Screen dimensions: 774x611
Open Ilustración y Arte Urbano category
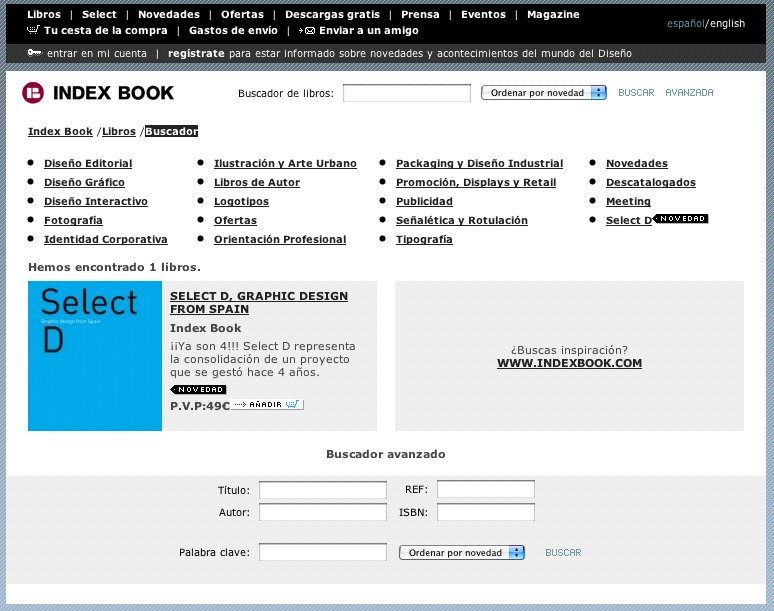285,163
